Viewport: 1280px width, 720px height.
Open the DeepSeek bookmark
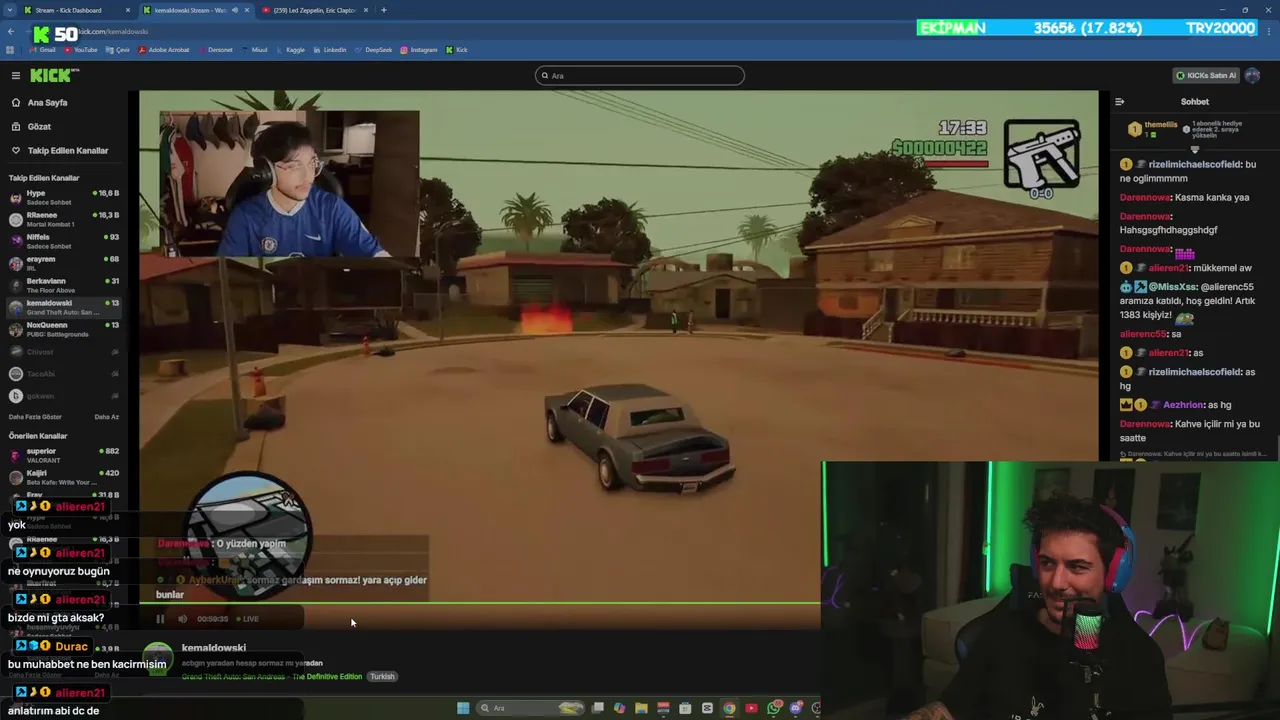(x=373, y=50)
